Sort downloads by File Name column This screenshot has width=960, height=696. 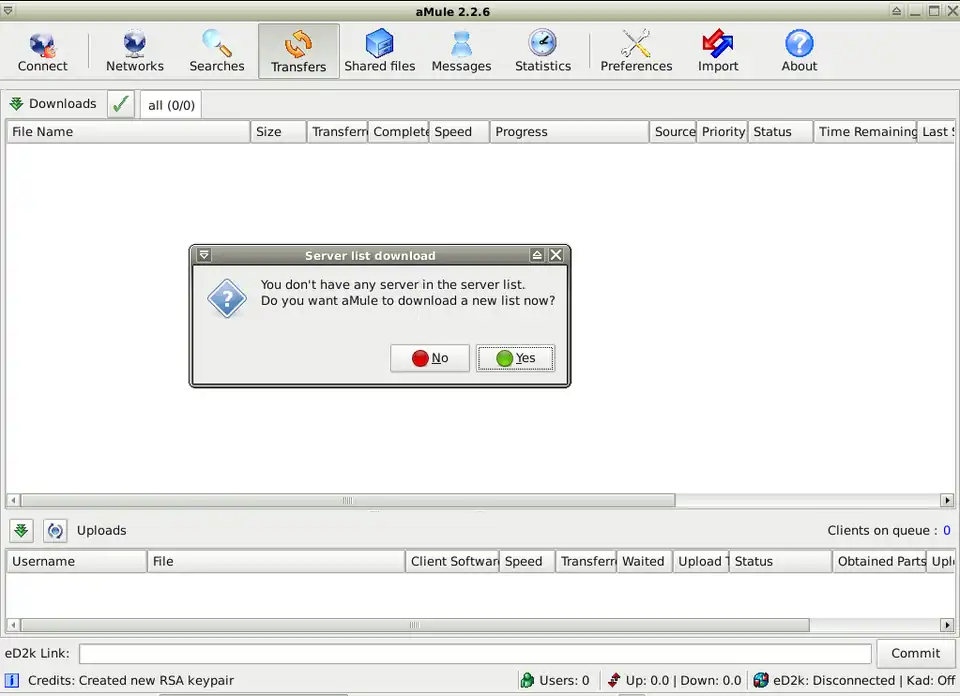pos(127,132)
